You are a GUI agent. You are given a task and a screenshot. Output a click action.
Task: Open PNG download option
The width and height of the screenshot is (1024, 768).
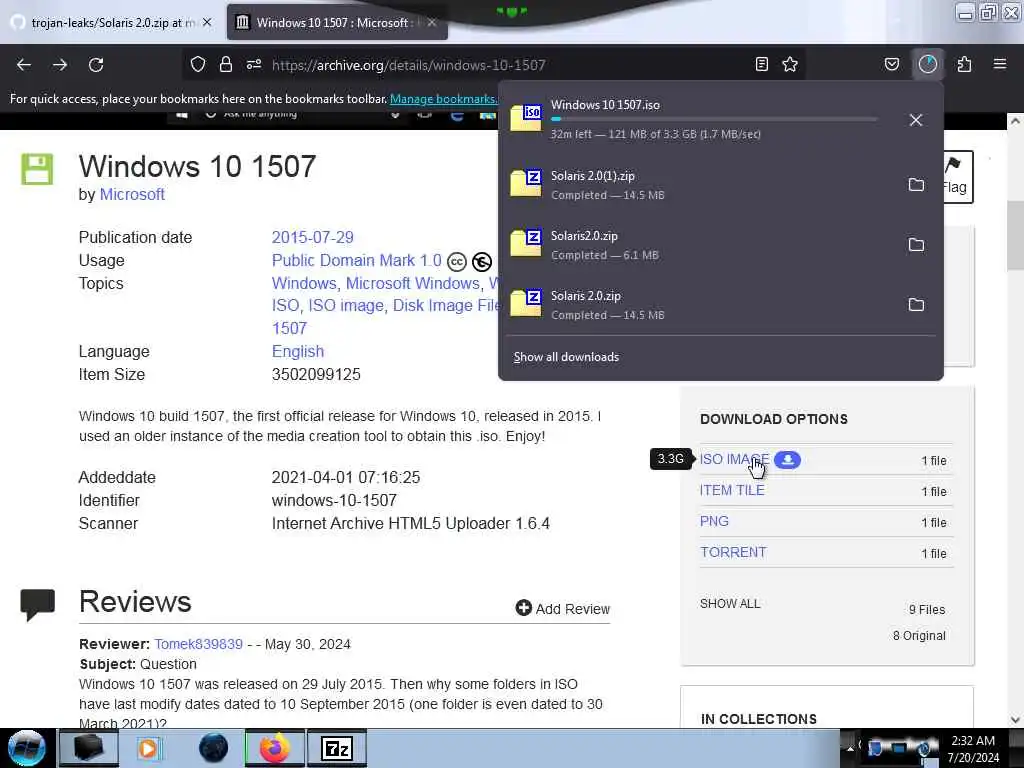point(714,521)
